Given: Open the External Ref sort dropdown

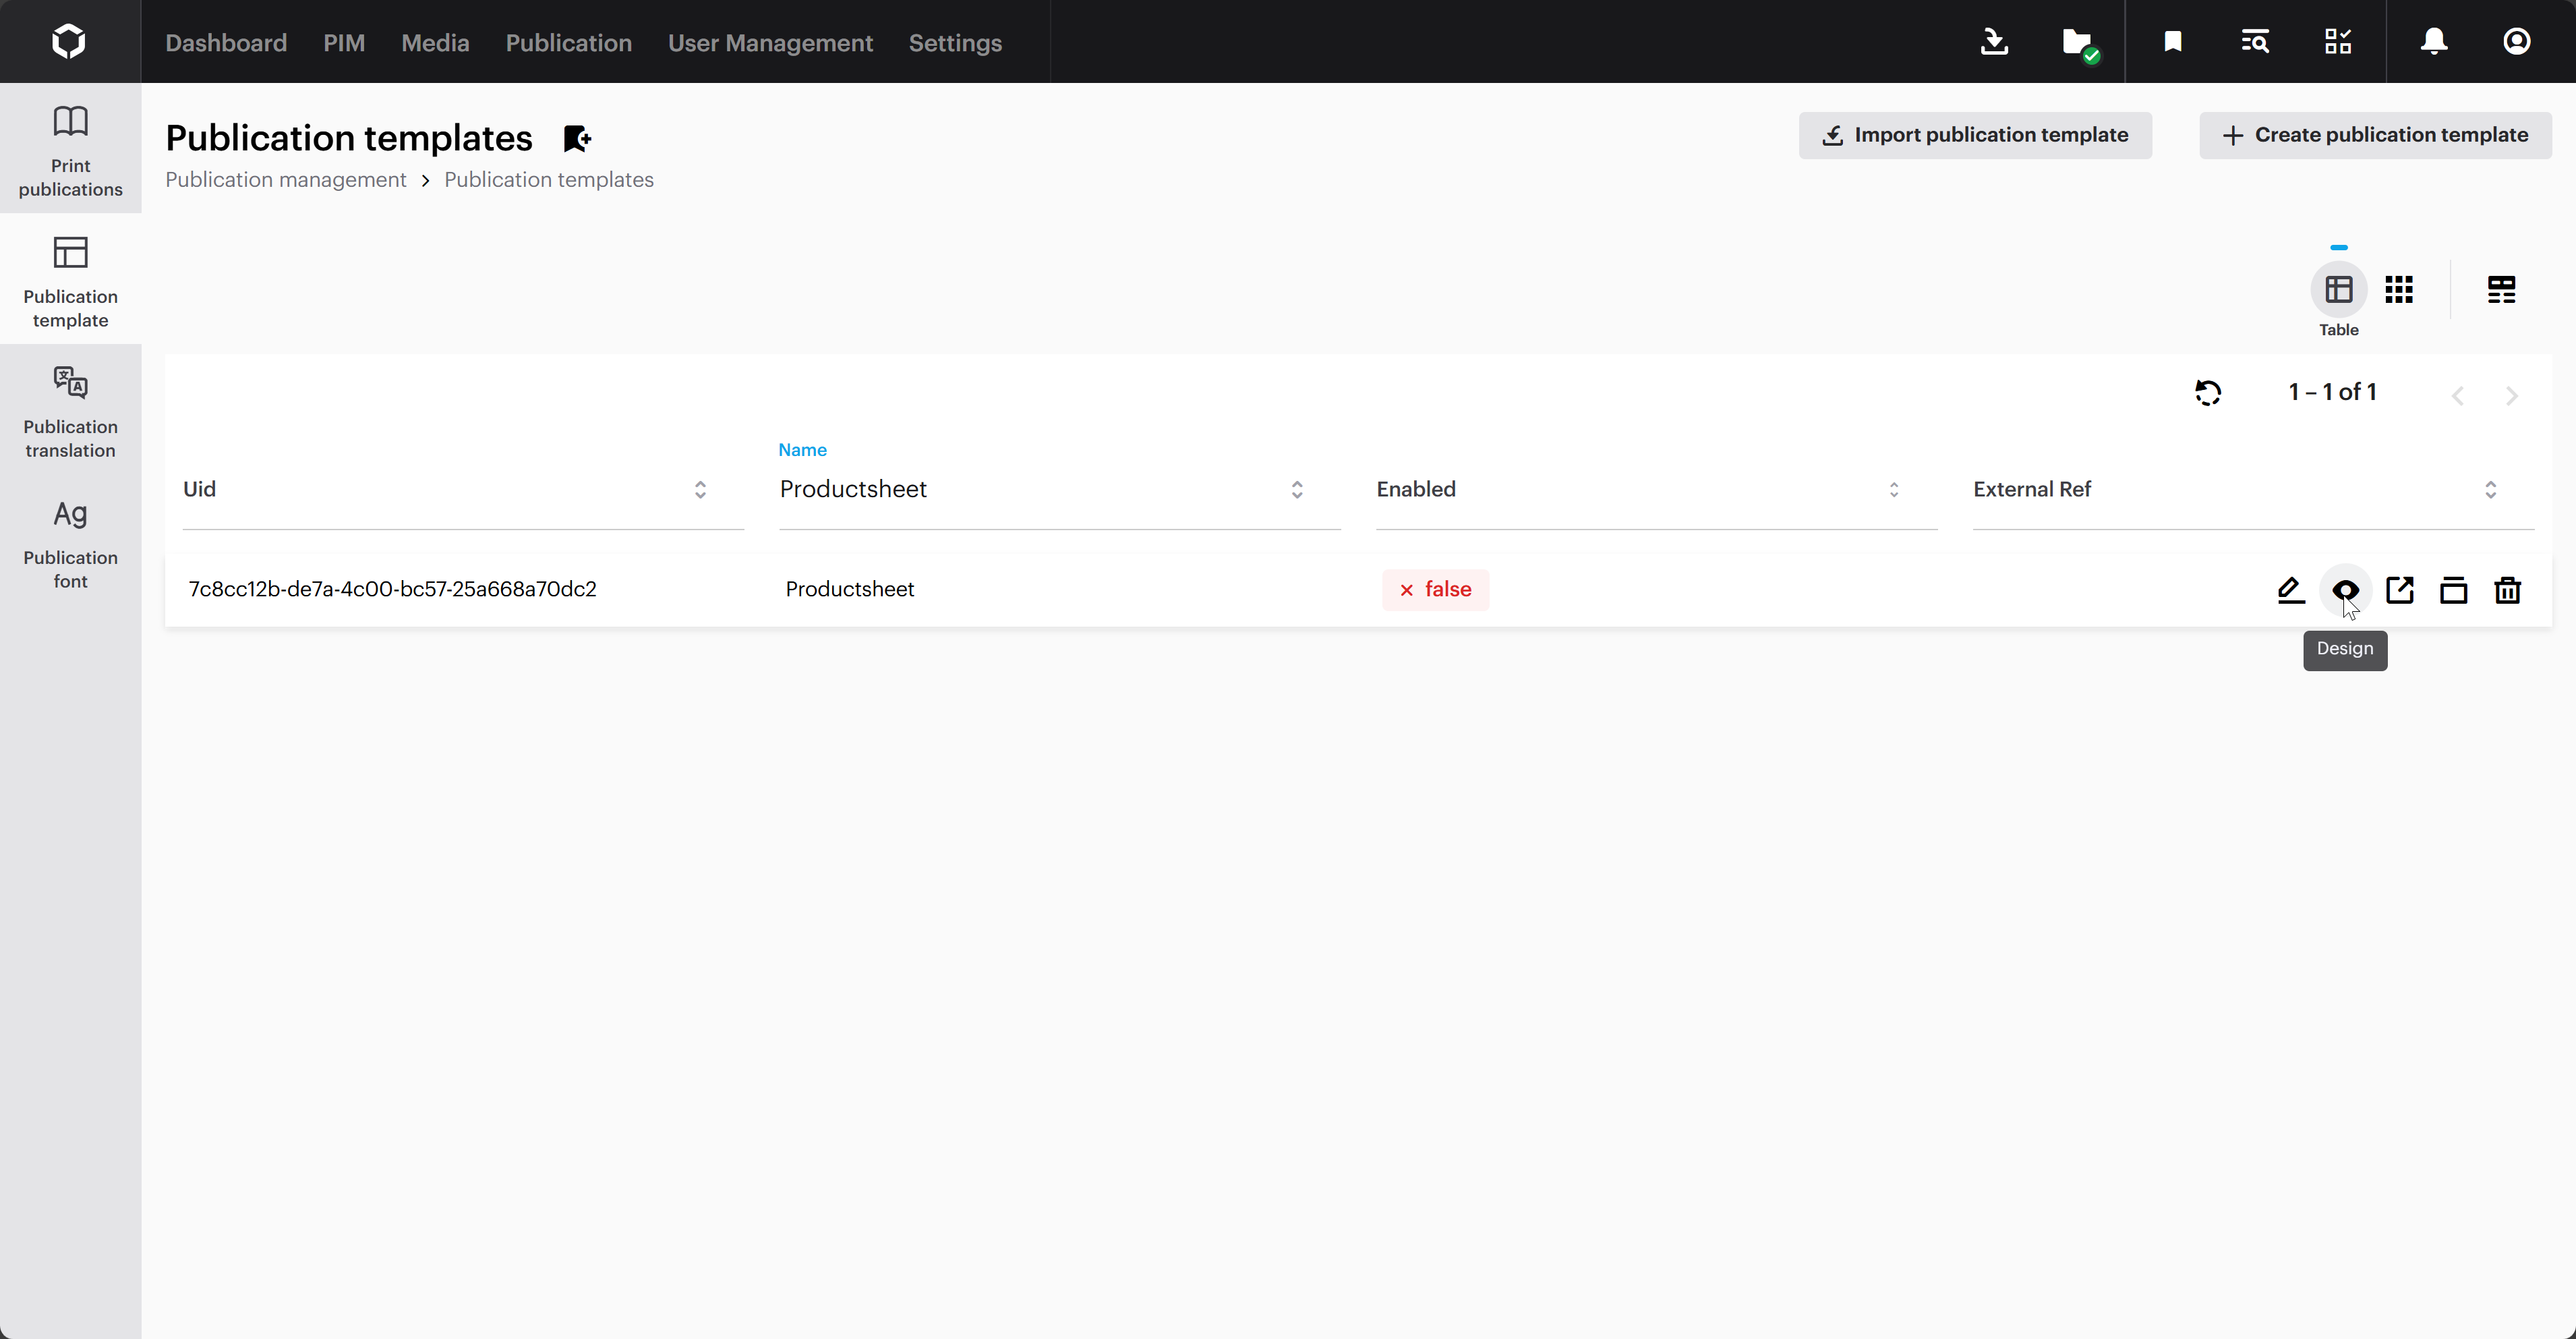Looking at the screenshot, I should tap(2491, 489).
